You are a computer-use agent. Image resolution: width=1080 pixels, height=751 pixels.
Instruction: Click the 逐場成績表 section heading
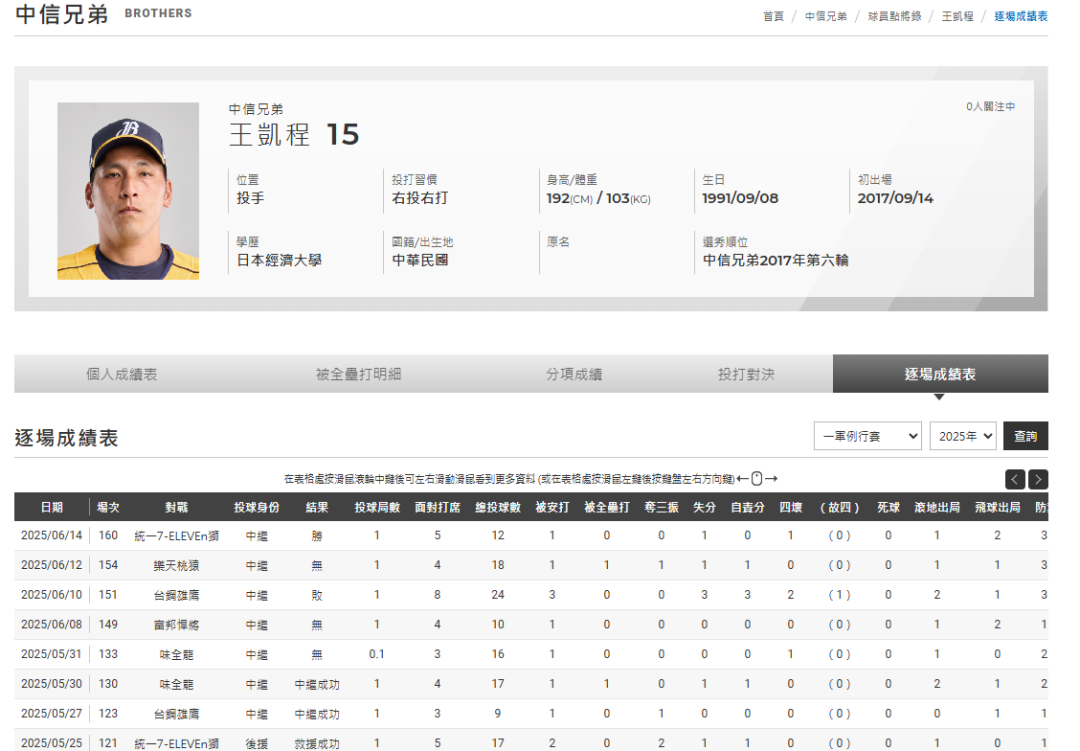pos(66,438)
